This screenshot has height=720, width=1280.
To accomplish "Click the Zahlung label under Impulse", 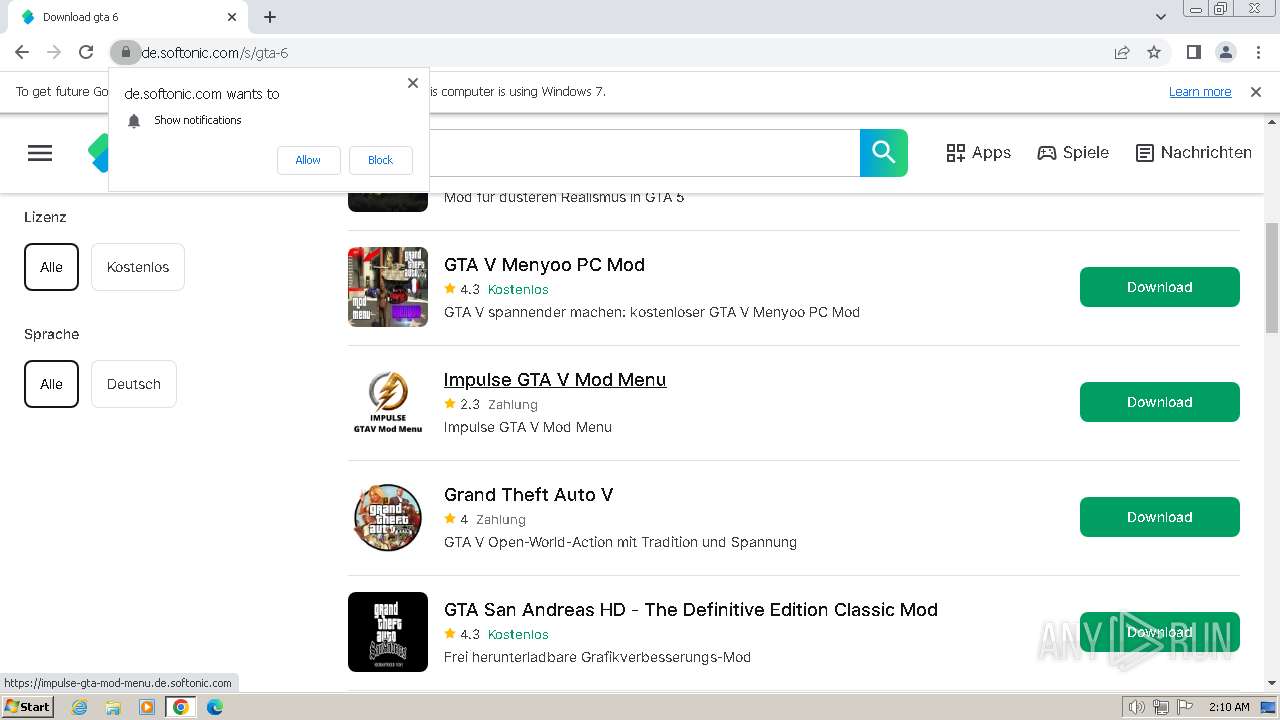I will (x=513, y=404).
